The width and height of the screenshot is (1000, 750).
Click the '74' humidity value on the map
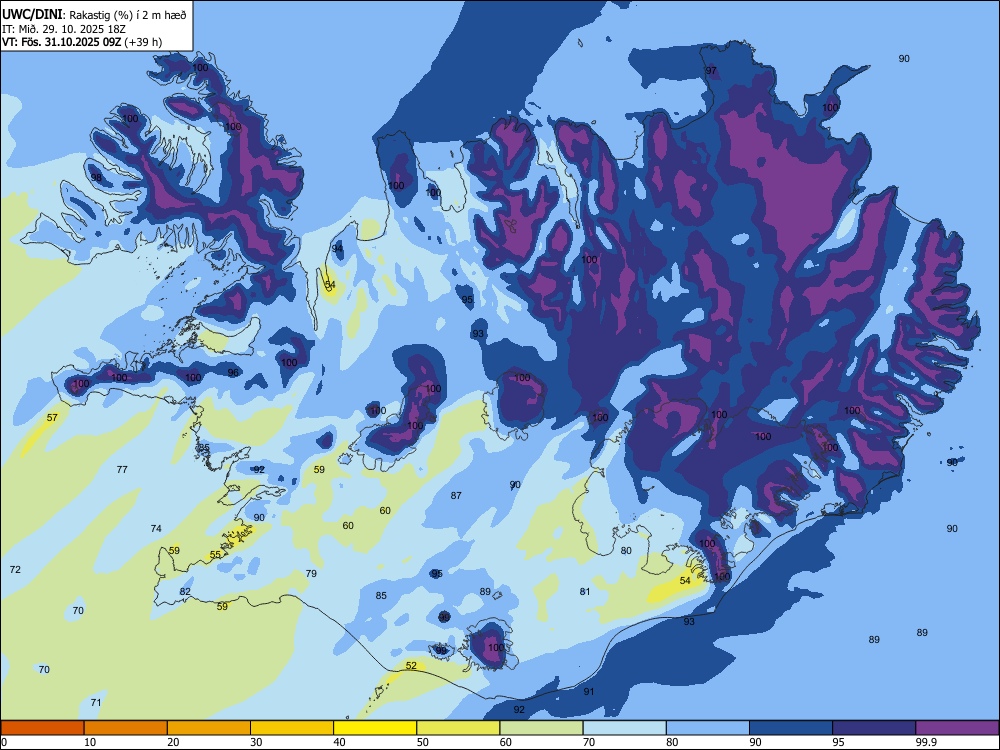156,529
